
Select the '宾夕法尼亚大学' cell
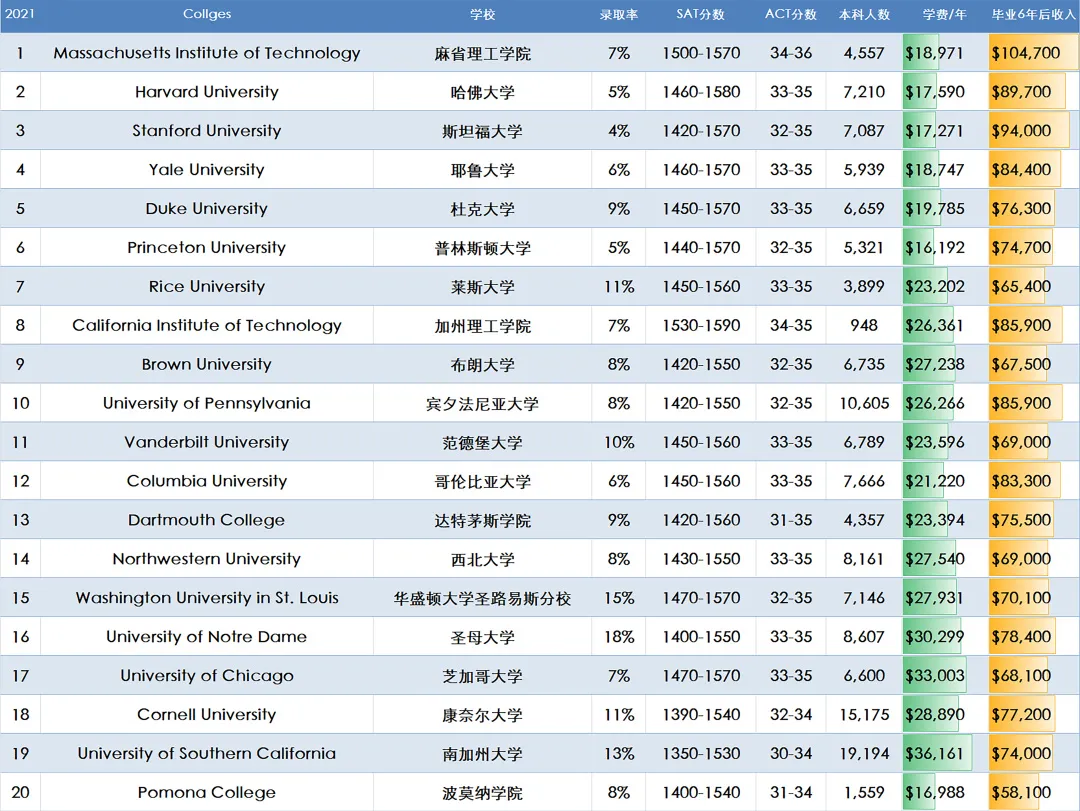click(482, 404)
